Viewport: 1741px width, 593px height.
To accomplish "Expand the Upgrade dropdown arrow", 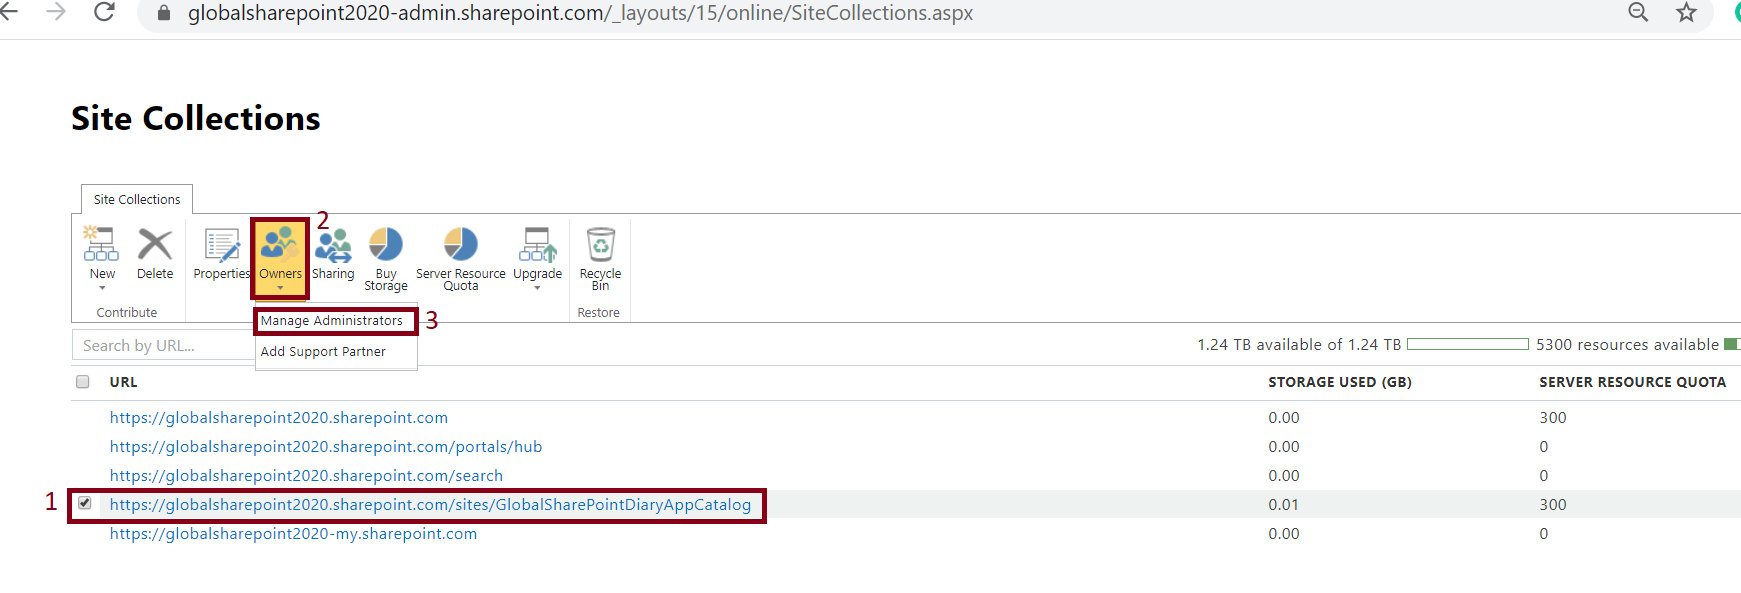I will [x=537, y=288].
